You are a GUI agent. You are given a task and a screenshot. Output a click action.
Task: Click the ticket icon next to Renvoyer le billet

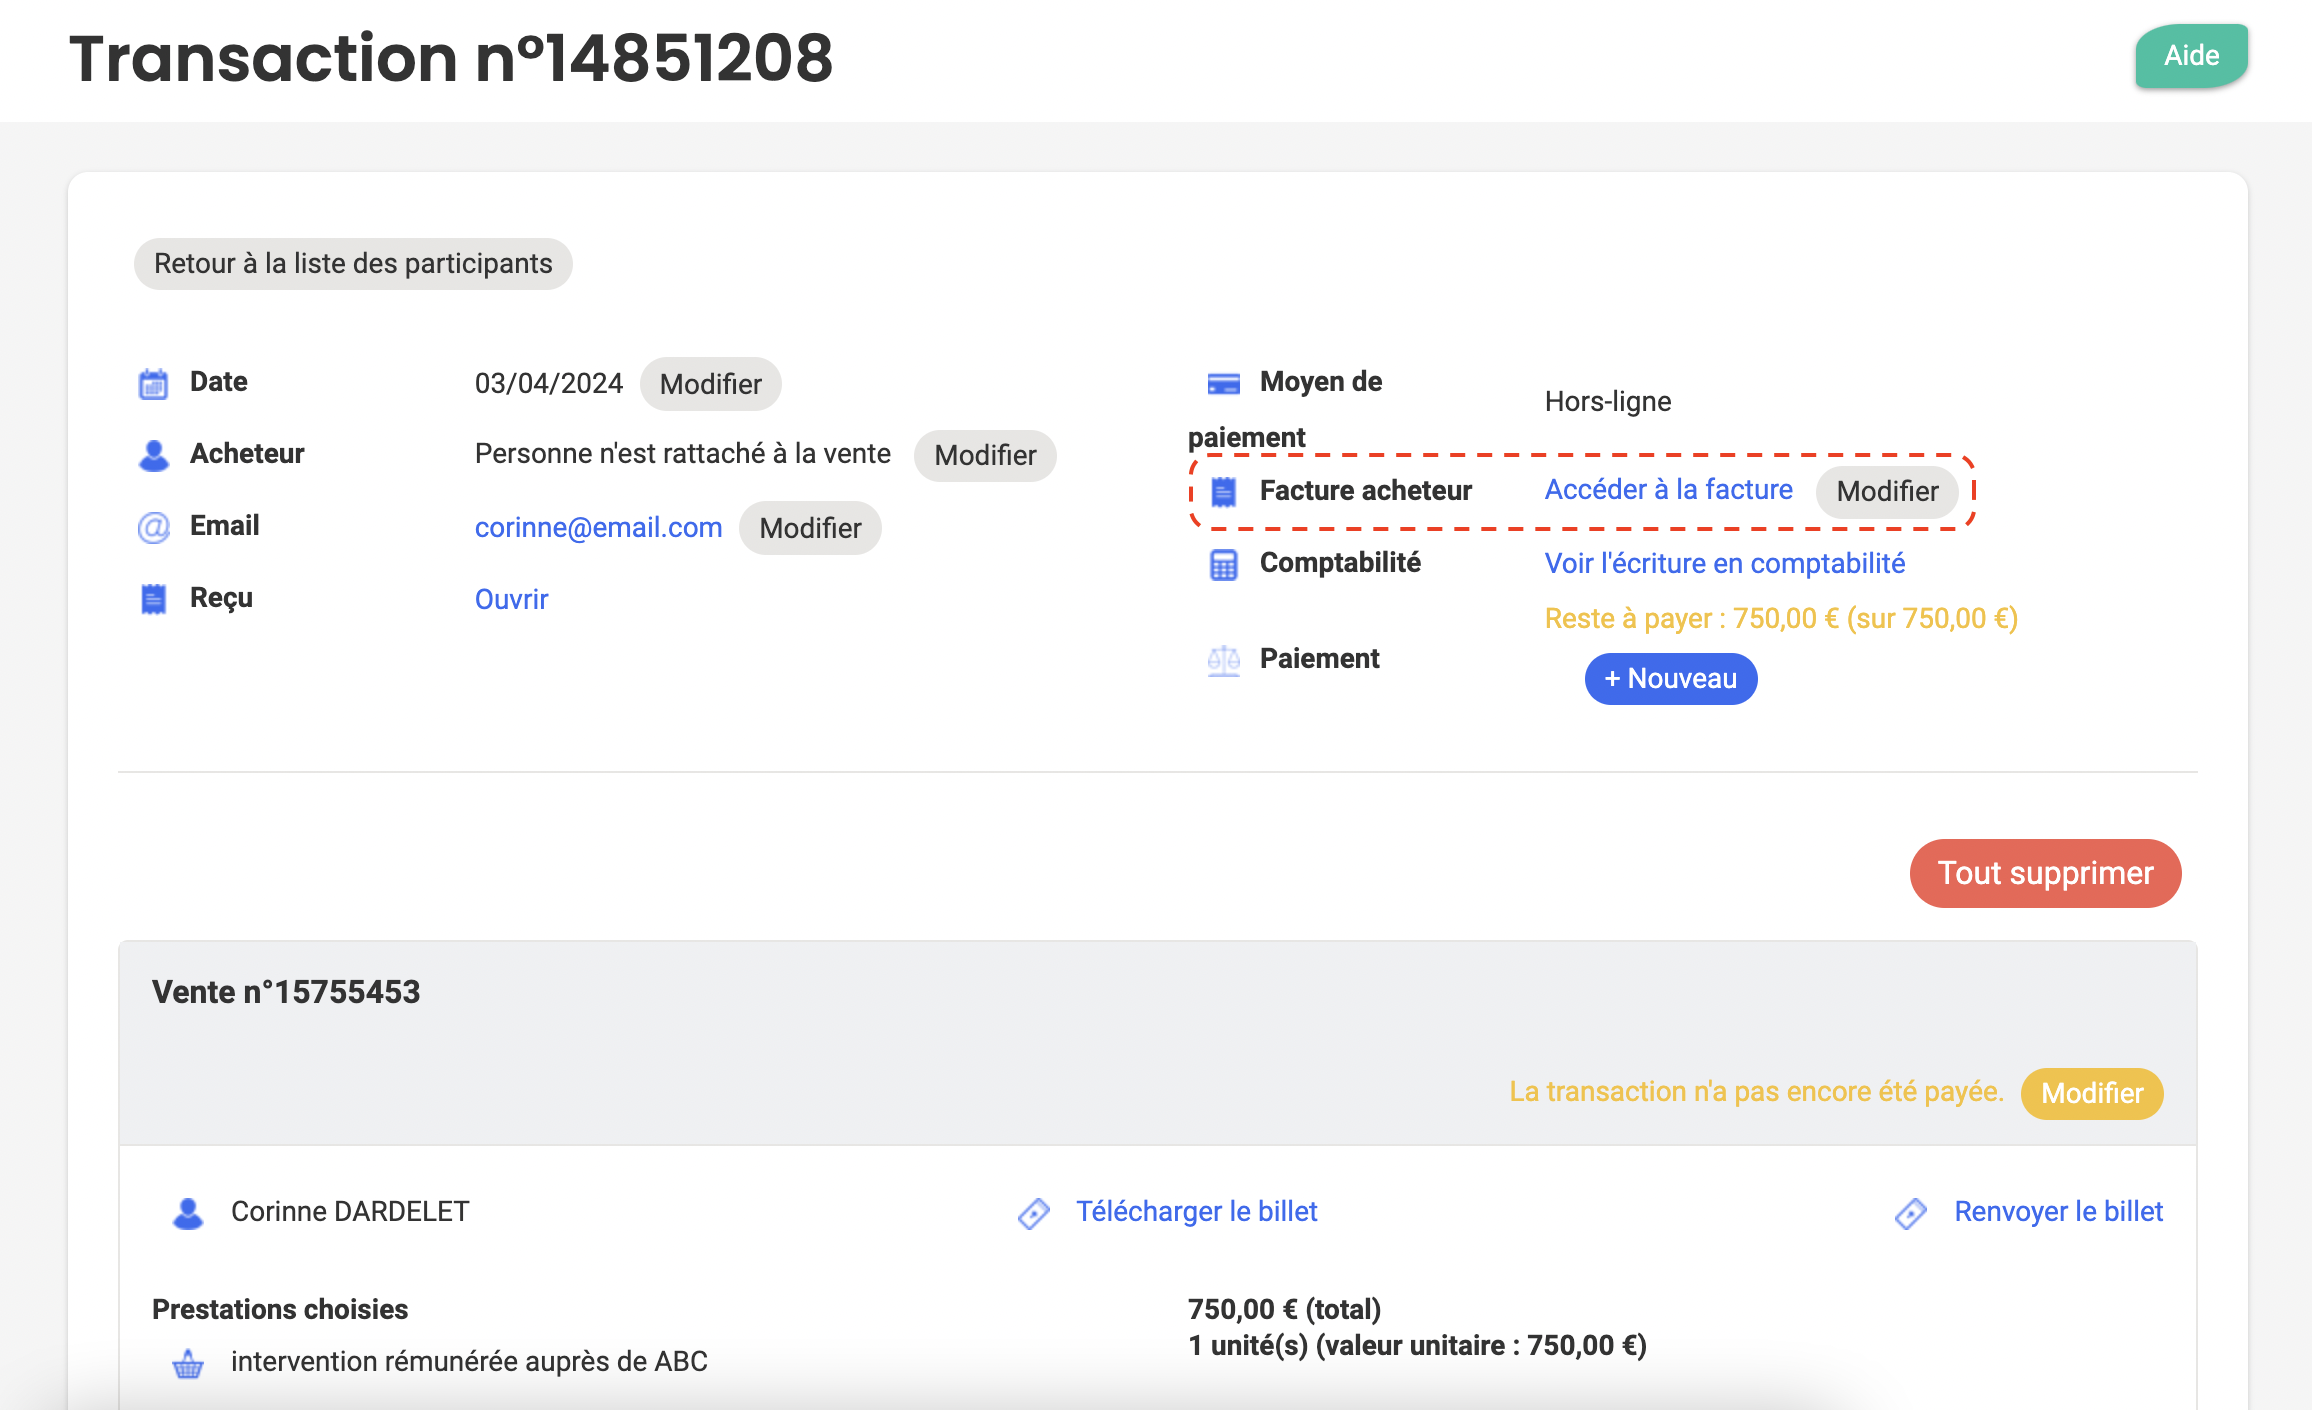(1910, 1213)
